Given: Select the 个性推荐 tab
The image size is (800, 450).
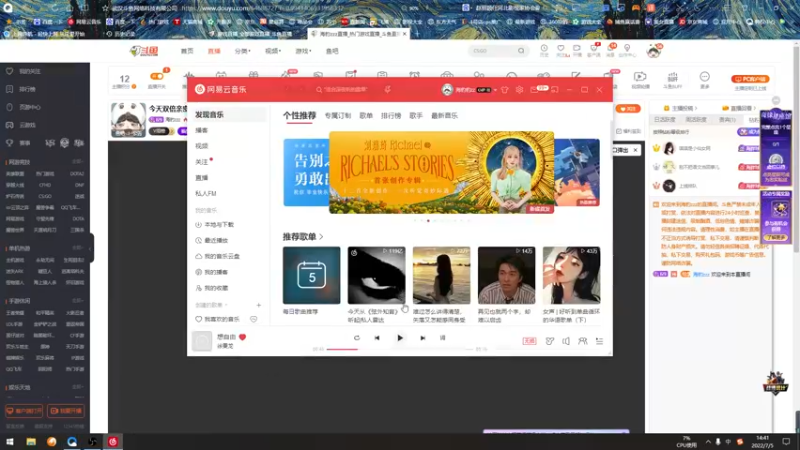Looking at the screenshot, I should (x=299, y=116).
